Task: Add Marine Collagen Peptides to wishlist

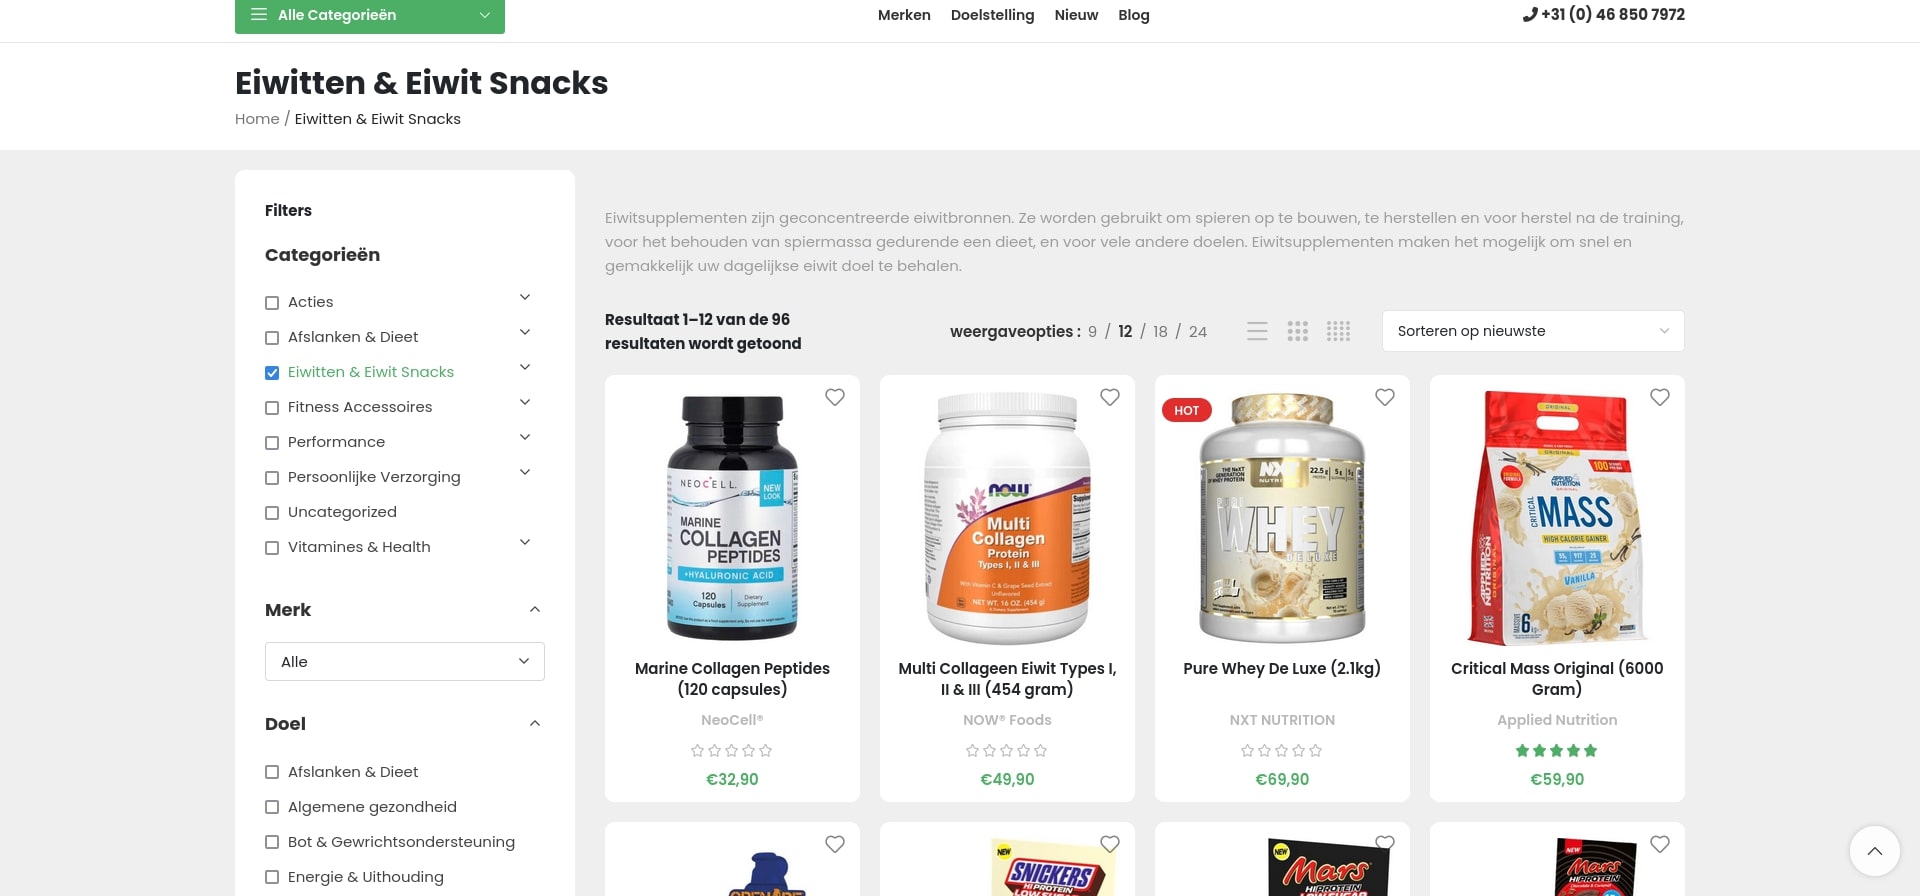Action: (x=835, y=397)
